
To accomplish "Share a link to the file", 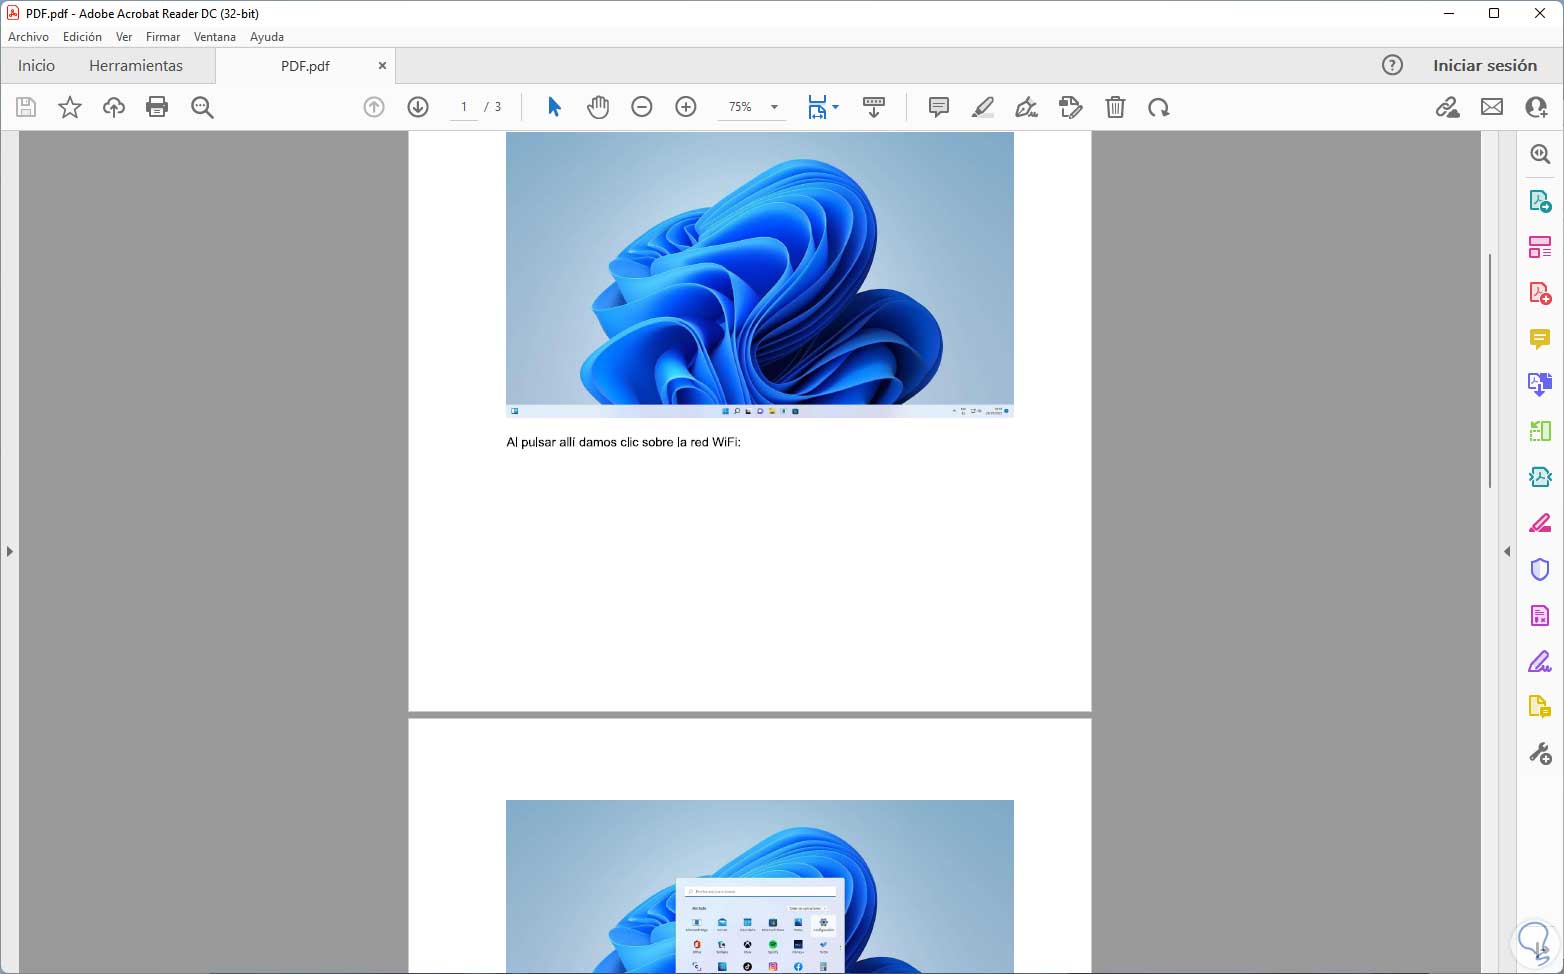I will tap(1447, 107).
